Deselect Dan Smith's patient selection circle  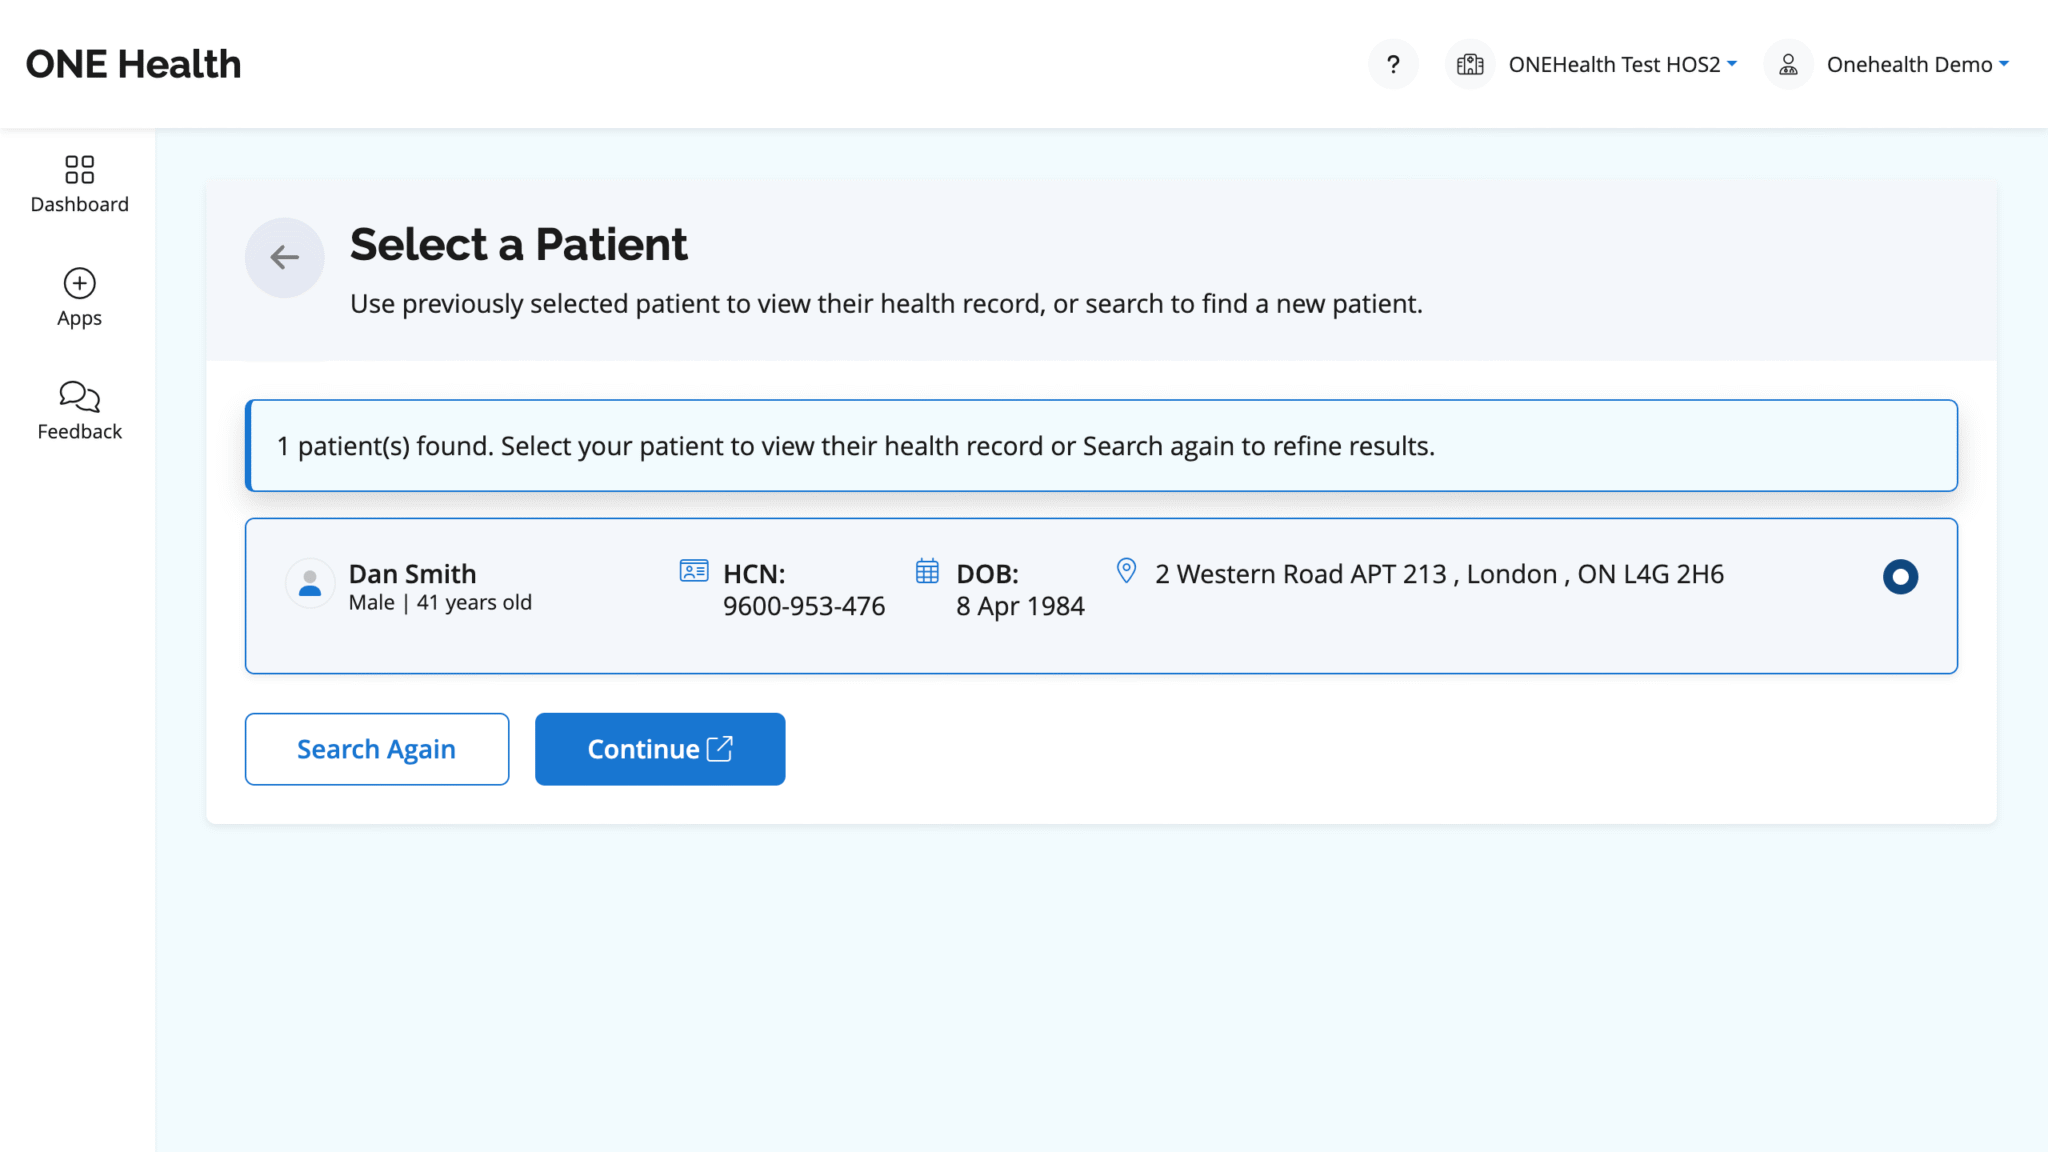pyautogui.click(x=1900, y=576)
